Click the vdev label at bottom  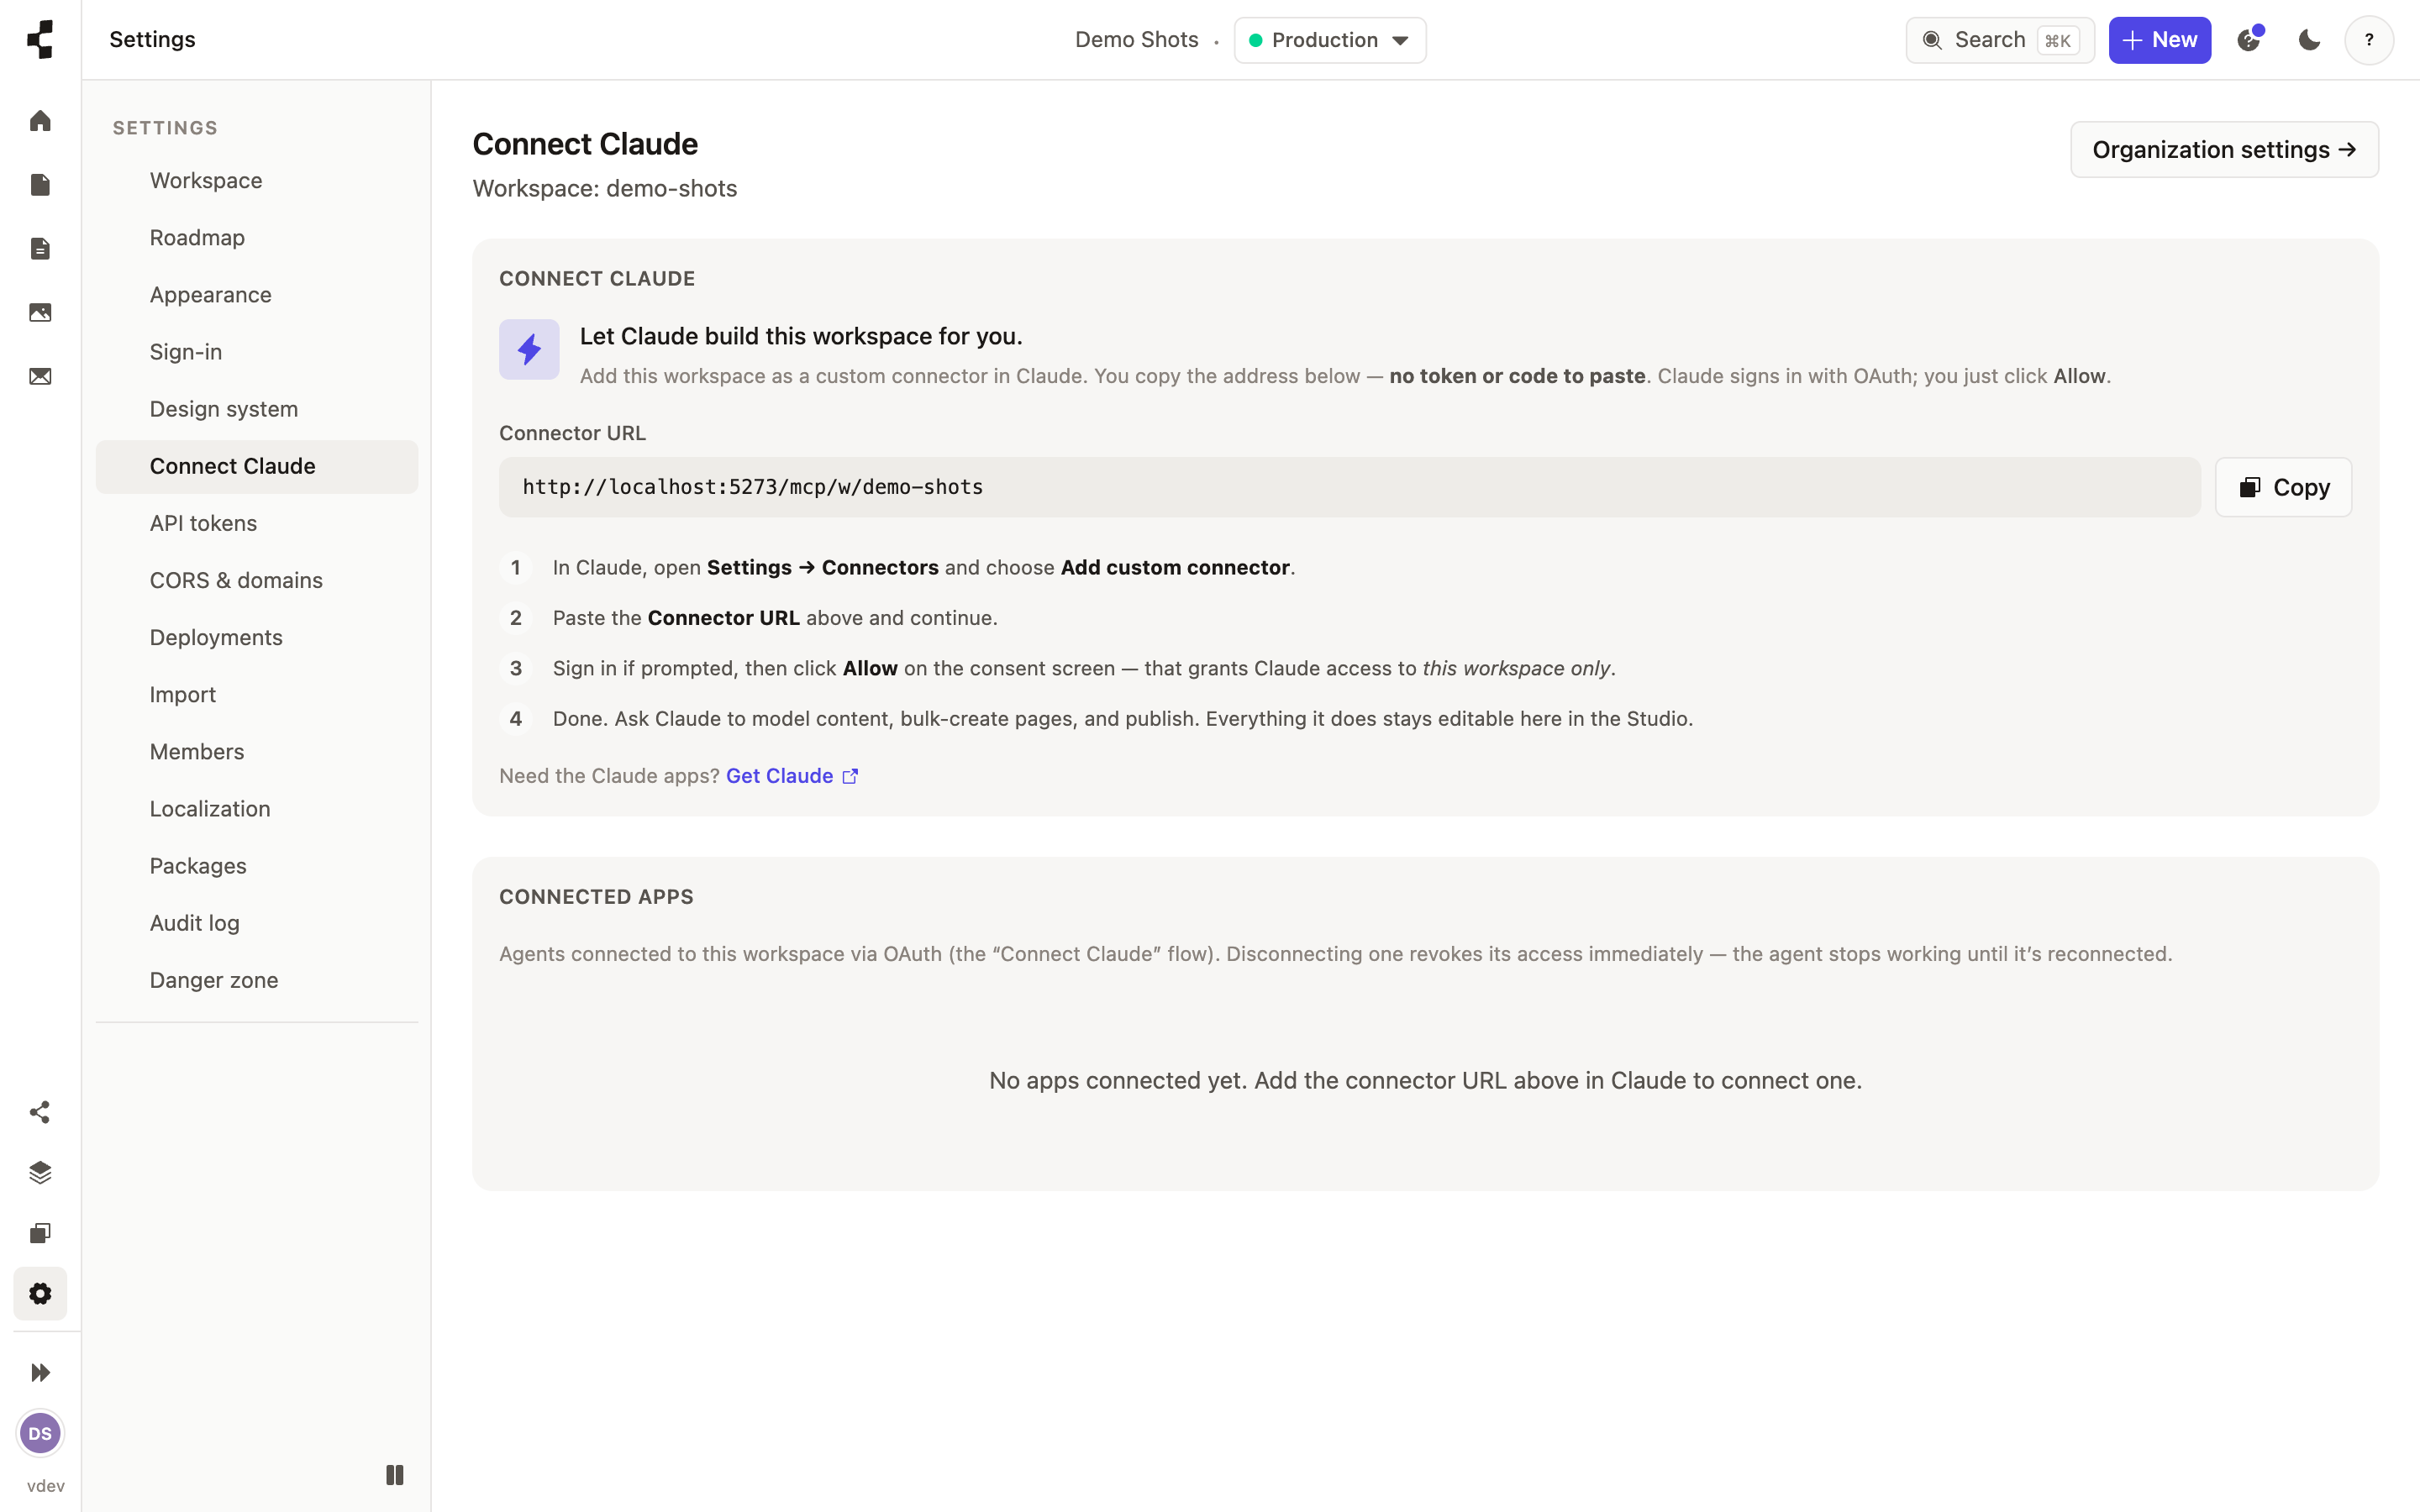coord(45,1486)
